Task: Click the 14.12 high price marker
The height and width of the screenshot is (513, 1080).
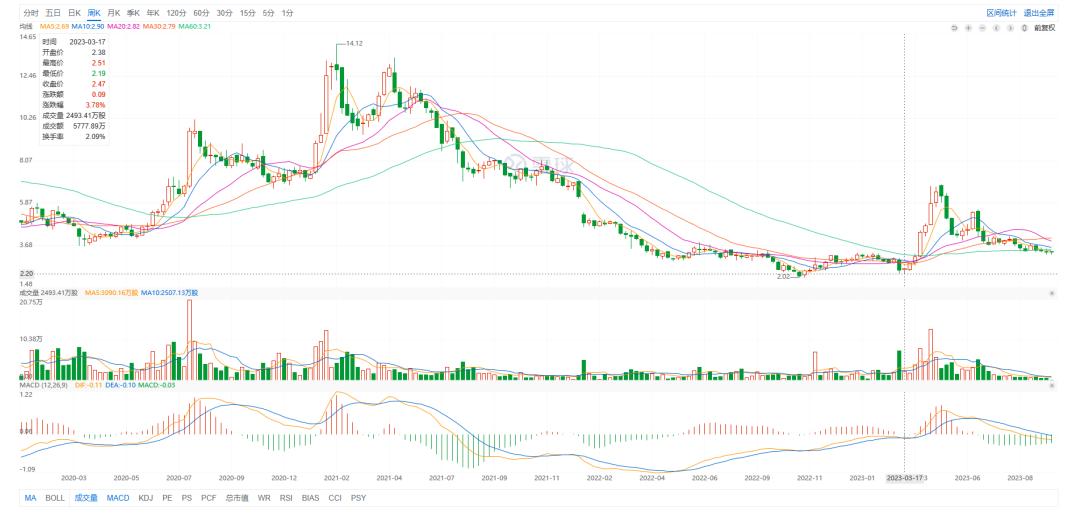Action: point(353,43)
